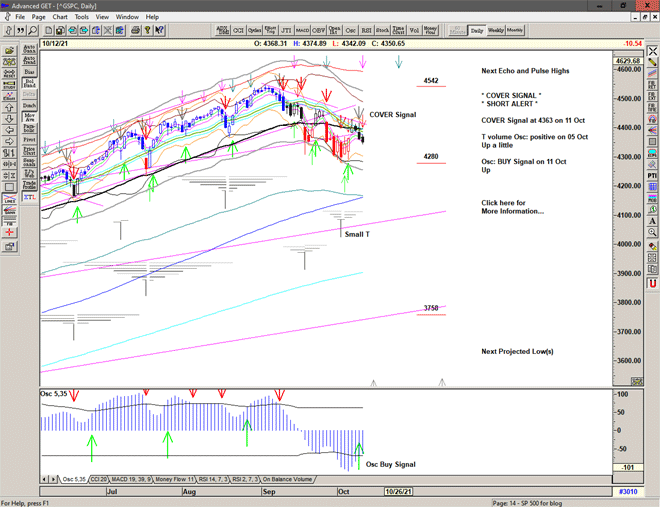Click the COVER Signal chart label
Viewport: 660px width, 507px height.
392,115
